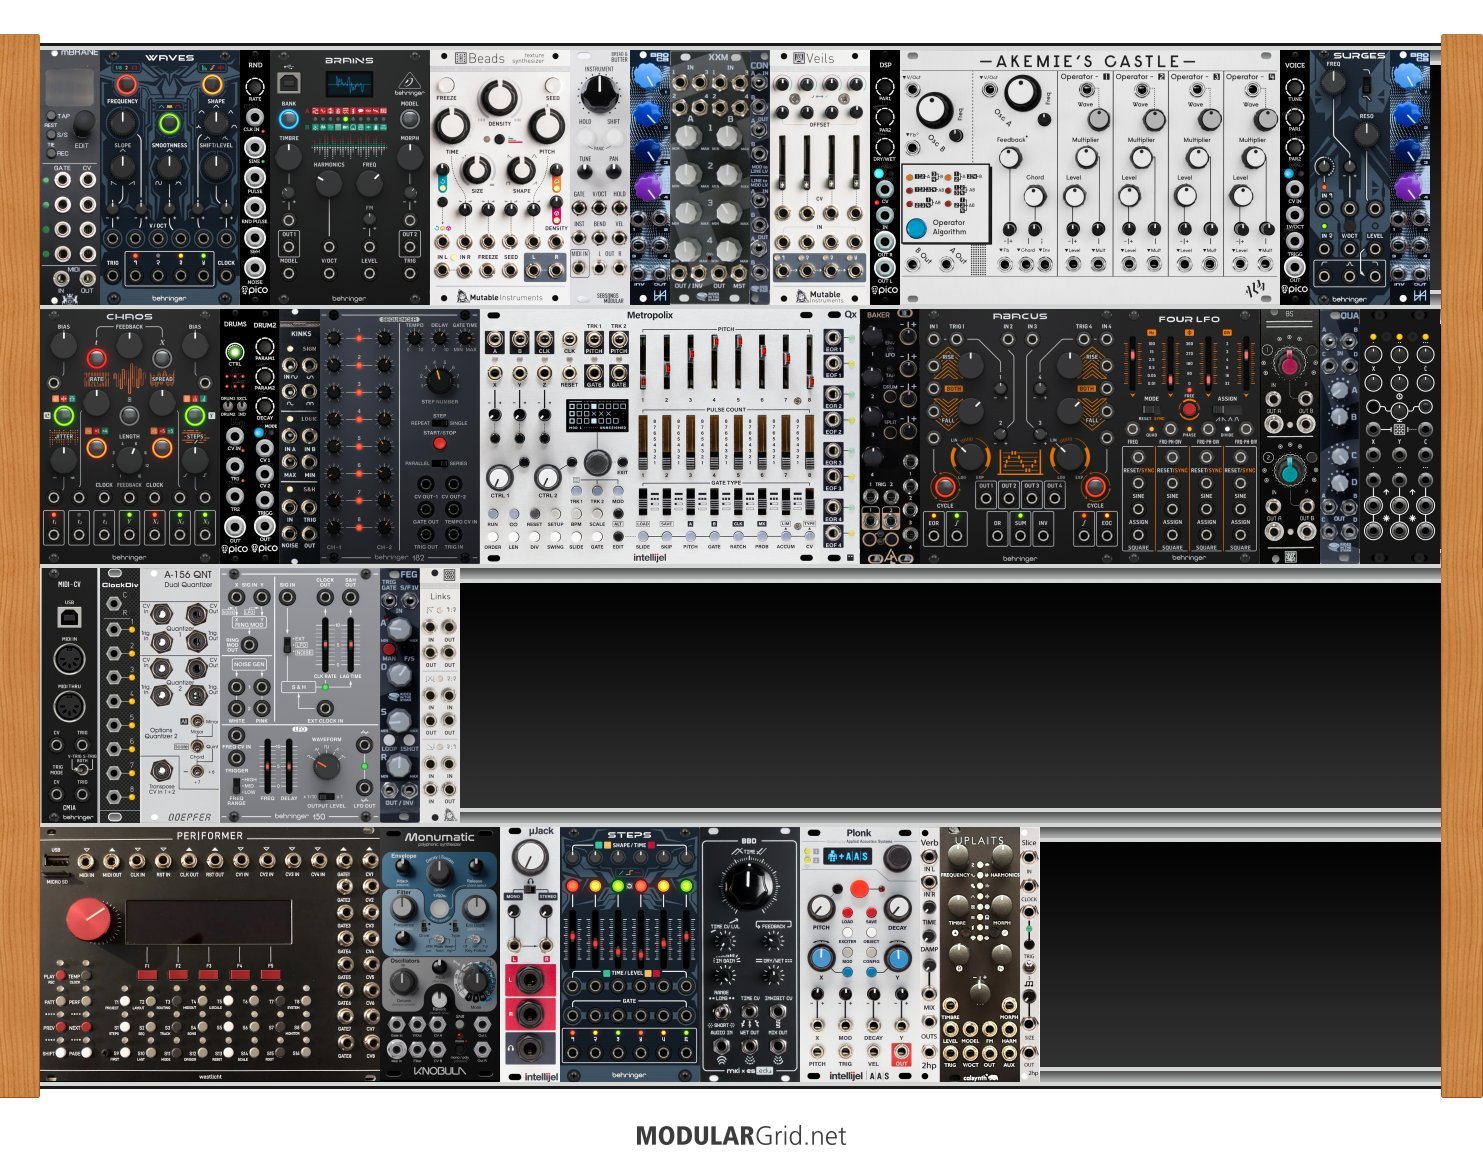Click the INSTRUMENT black knob
Image resolution: width=1483 pixels, height=1157 pixels.
599,95
